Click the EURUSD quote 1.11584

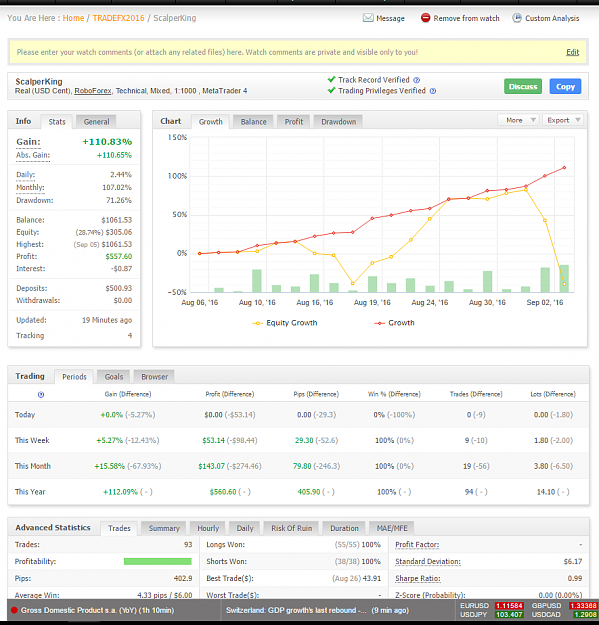pyautogui.click(x=509, y=606)
